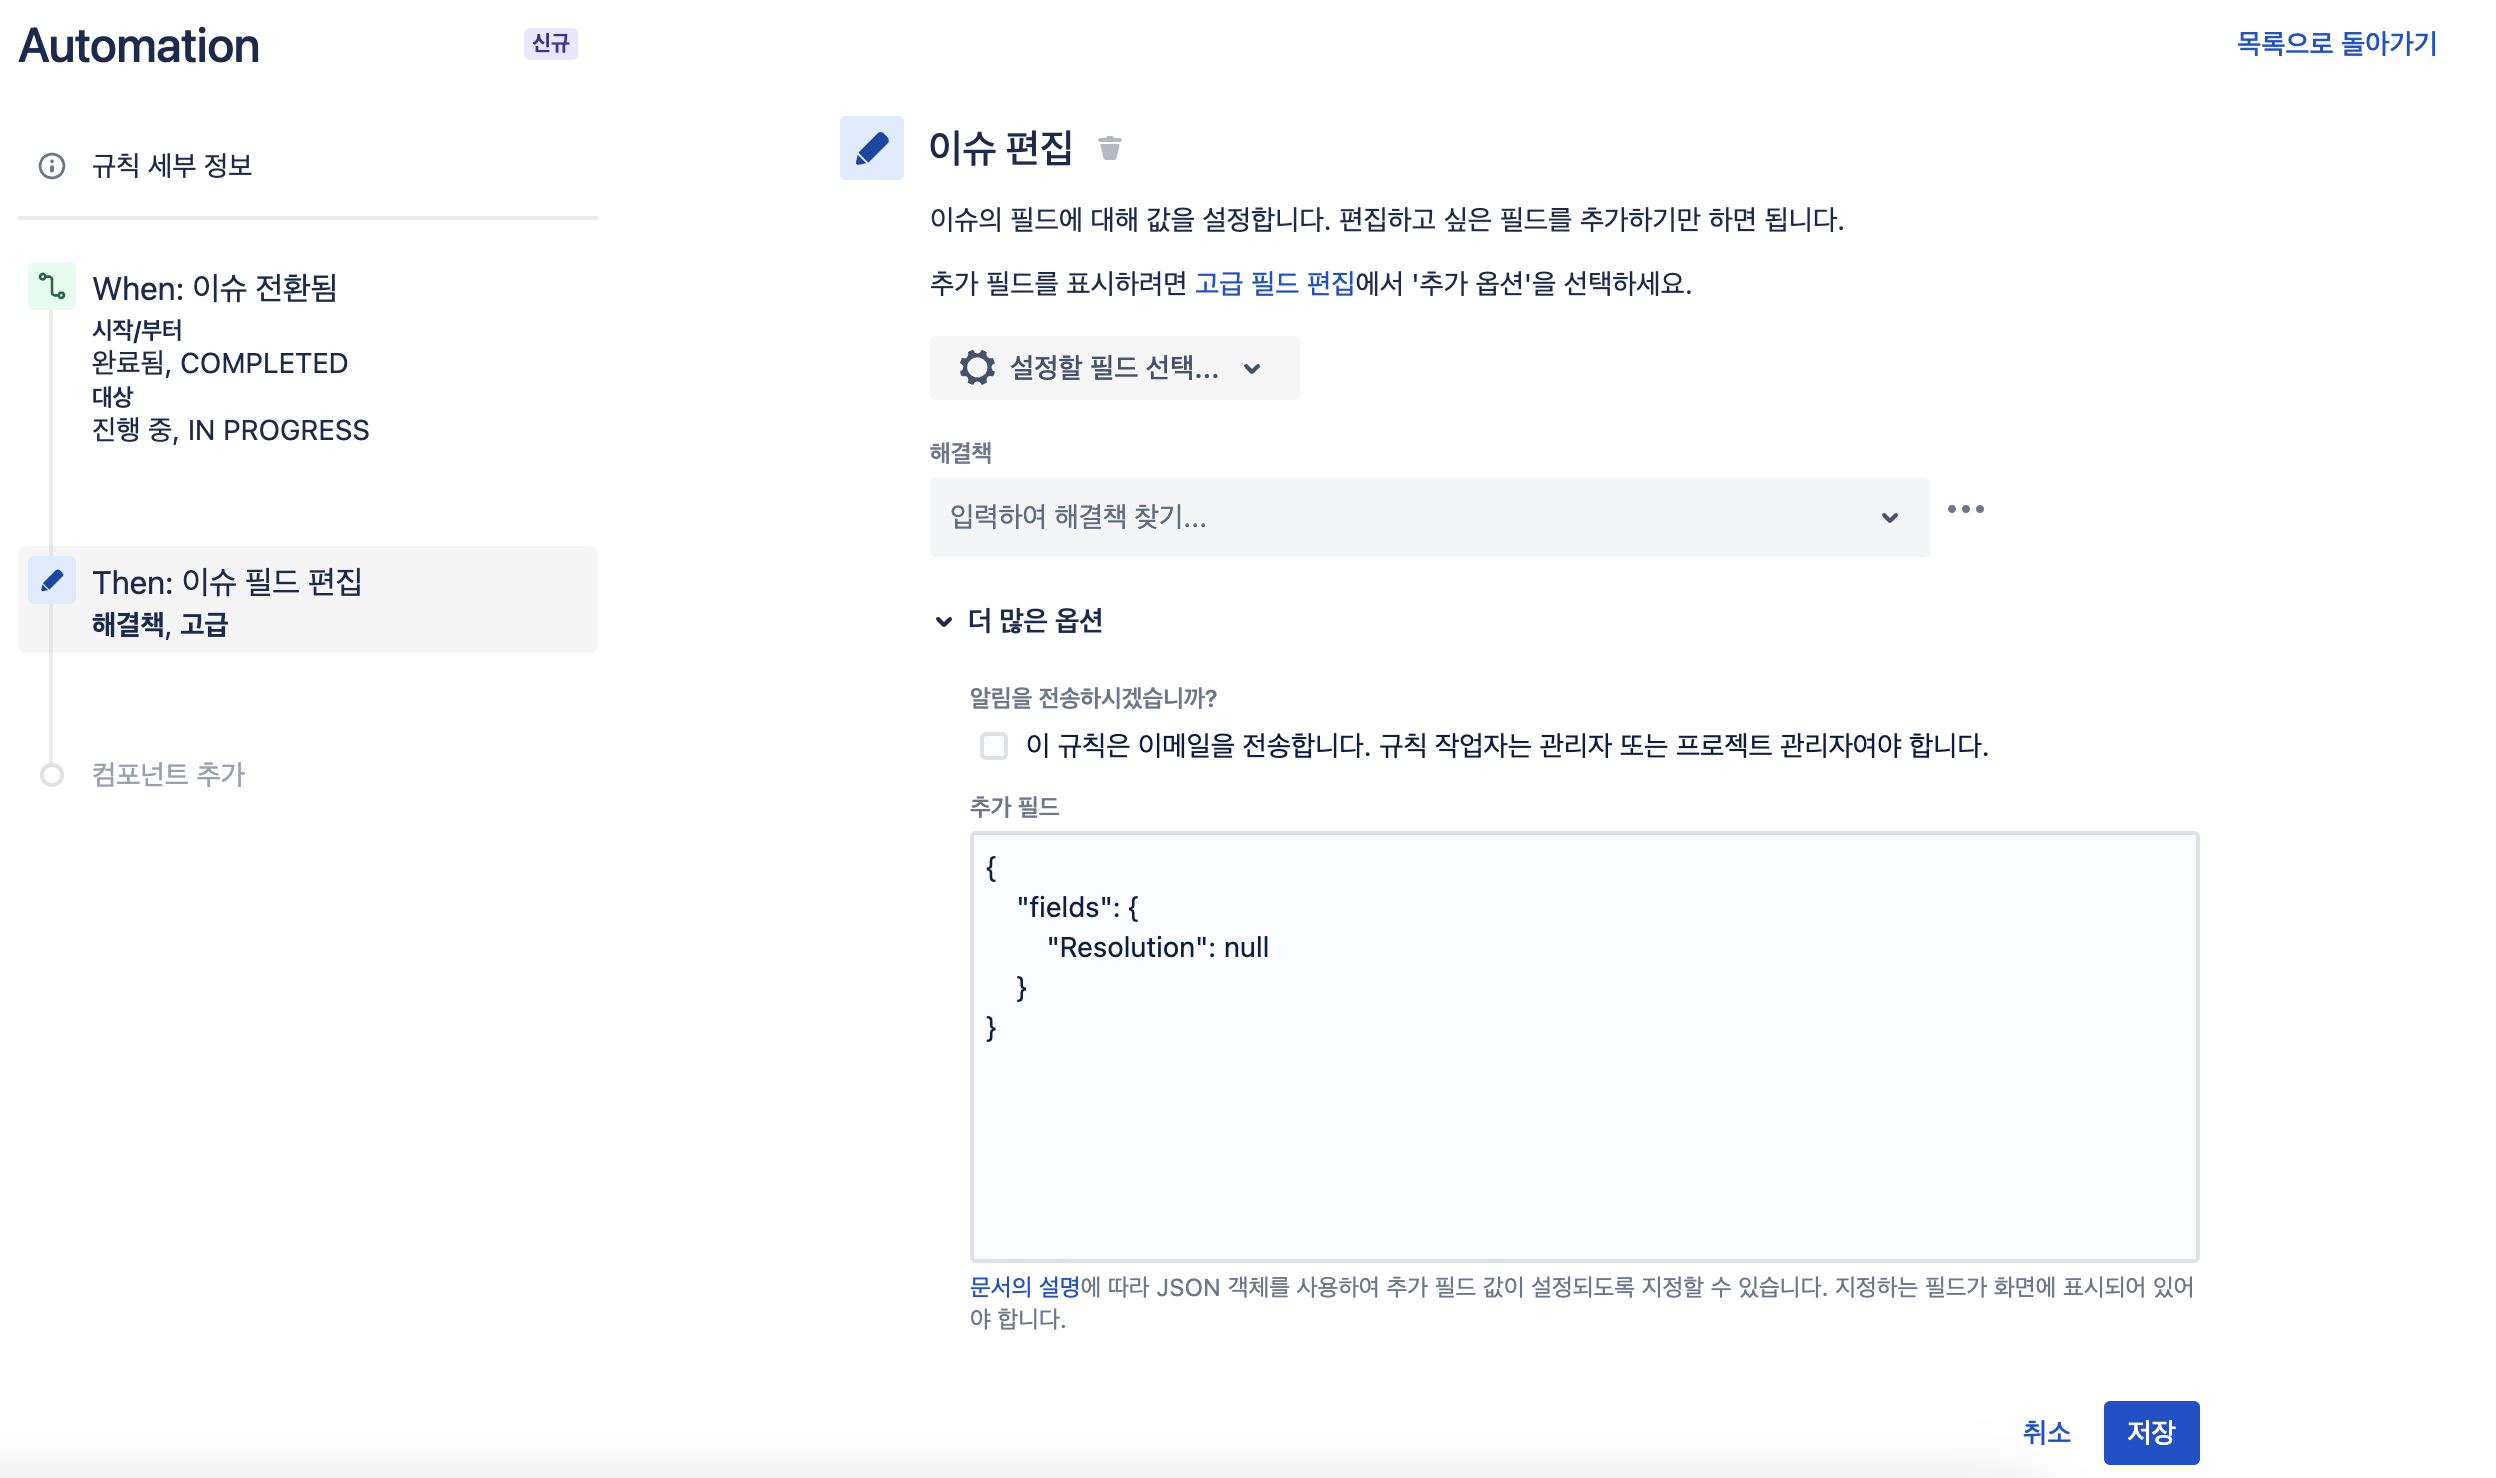Click the 목록으로 돌아가기 link
This screenshot has width=2496, height=1478.
pyautogui.click(x=2336, y=44)
